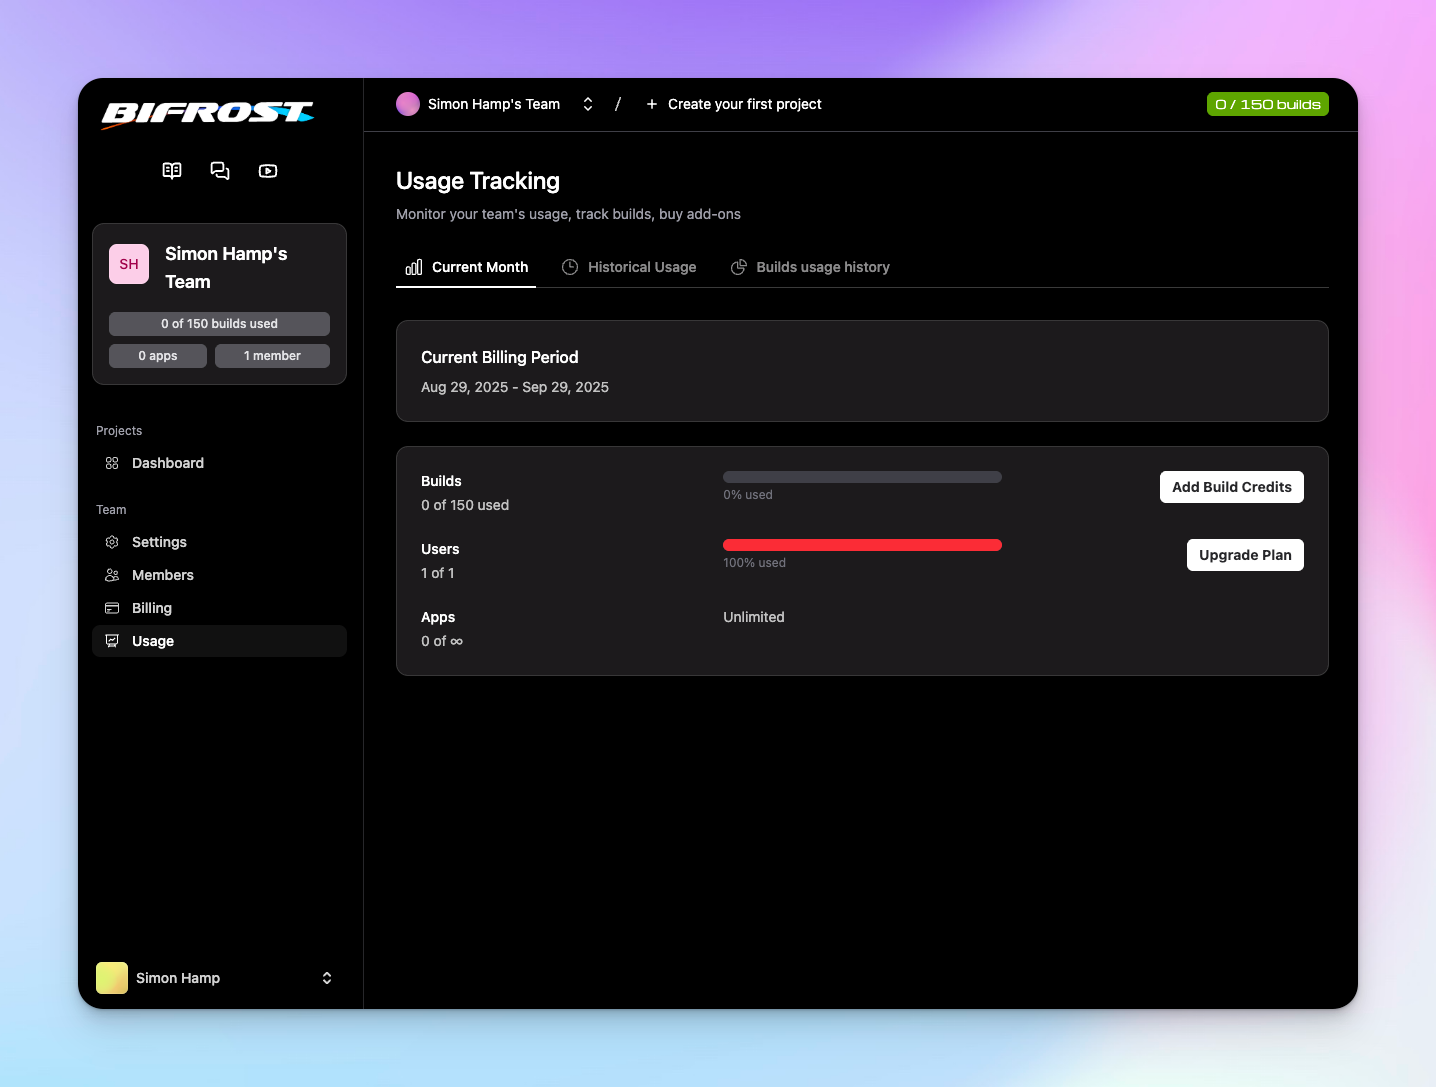Select the Current Month tab
Viewport: 1436px width, 1087px height.
click(x=467, y=267)
